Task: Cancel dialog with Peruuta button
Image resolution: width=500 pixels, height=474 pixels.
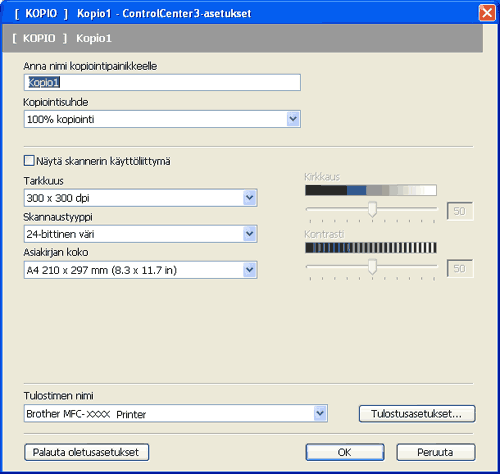Action: point(436,452)
